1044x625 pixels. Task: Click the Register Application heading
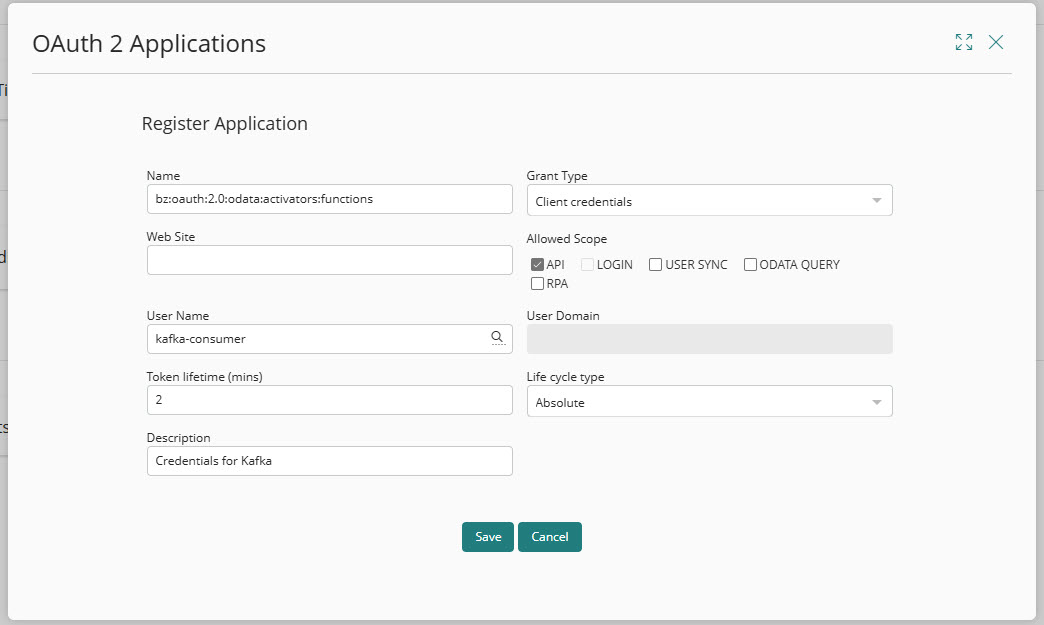(x=224, y=124)
